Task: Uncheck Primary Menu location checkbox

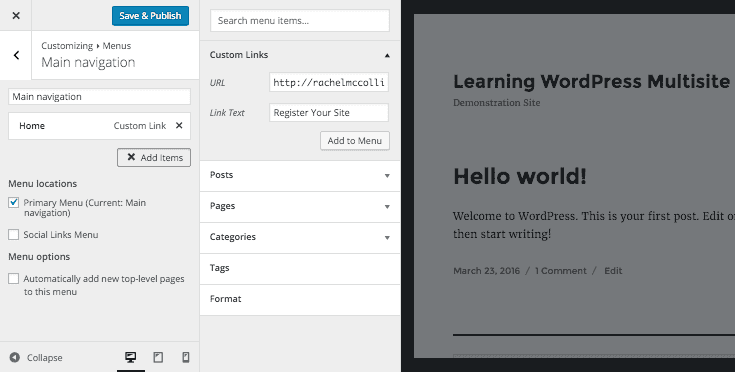Action: tap(14, 202)
